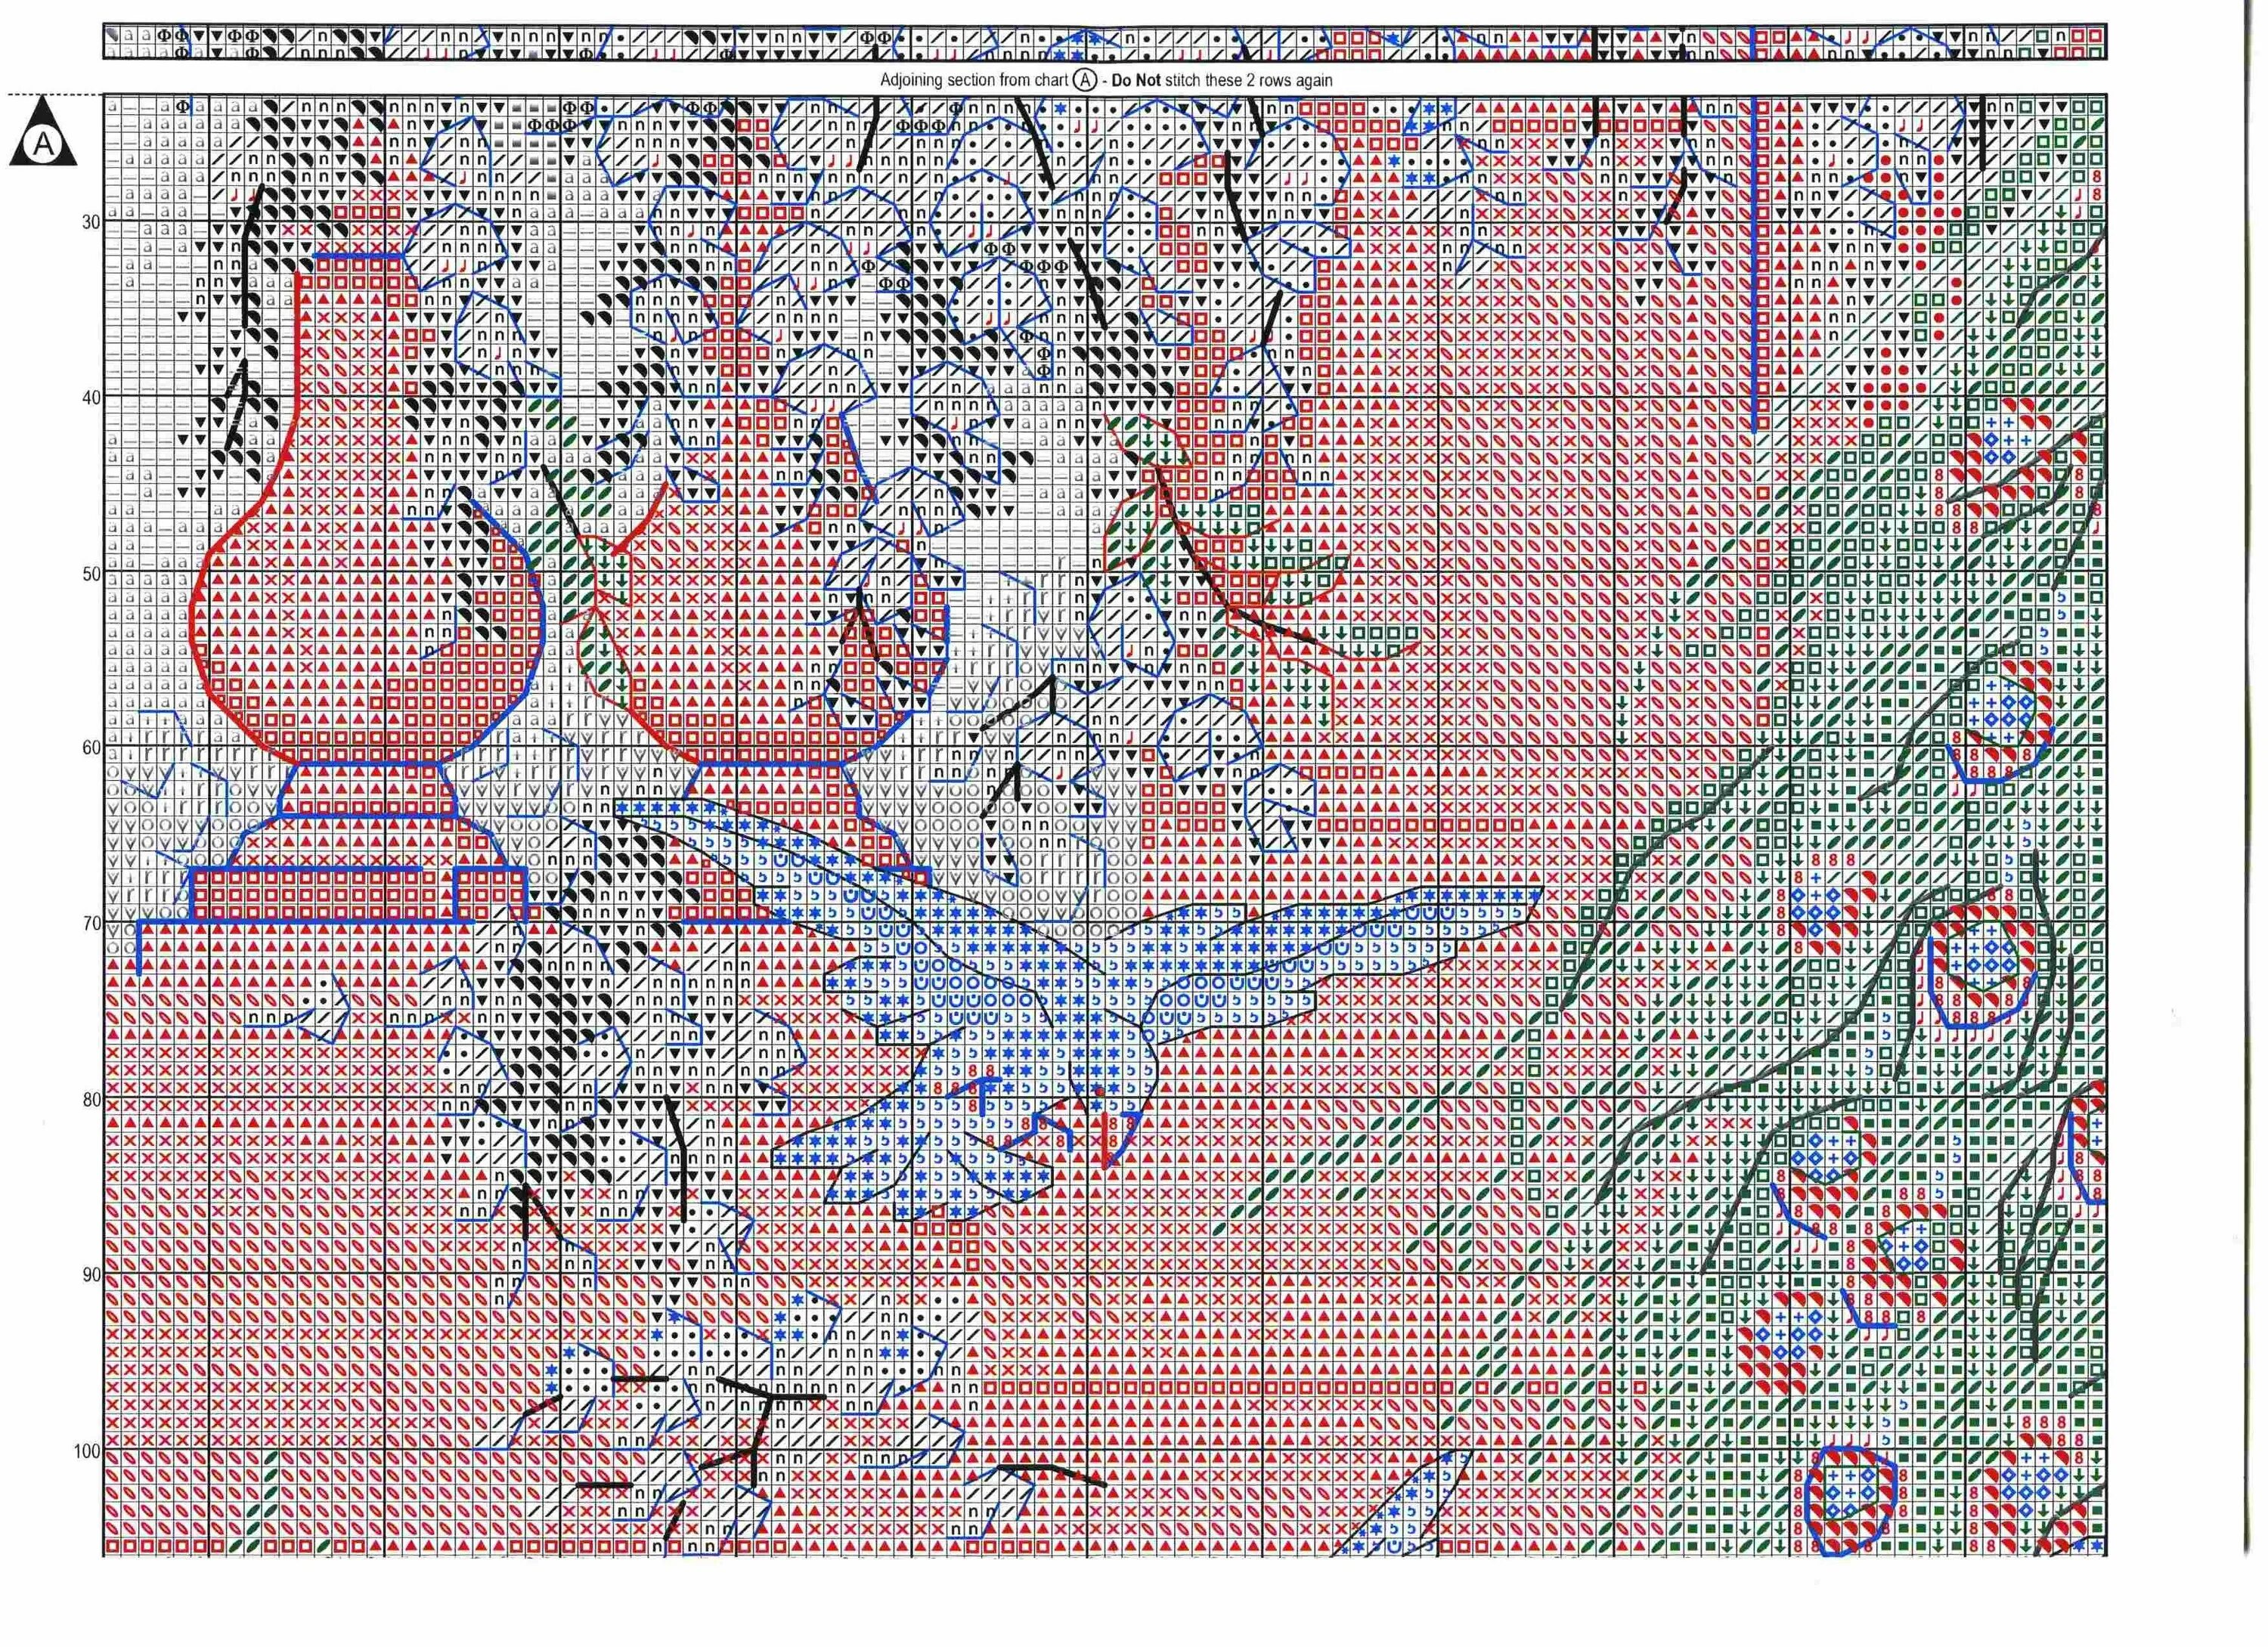The width and height of the screenshot is (2268, 1647).
Task: Click row number 100 label
Action: click(87, 1450)
